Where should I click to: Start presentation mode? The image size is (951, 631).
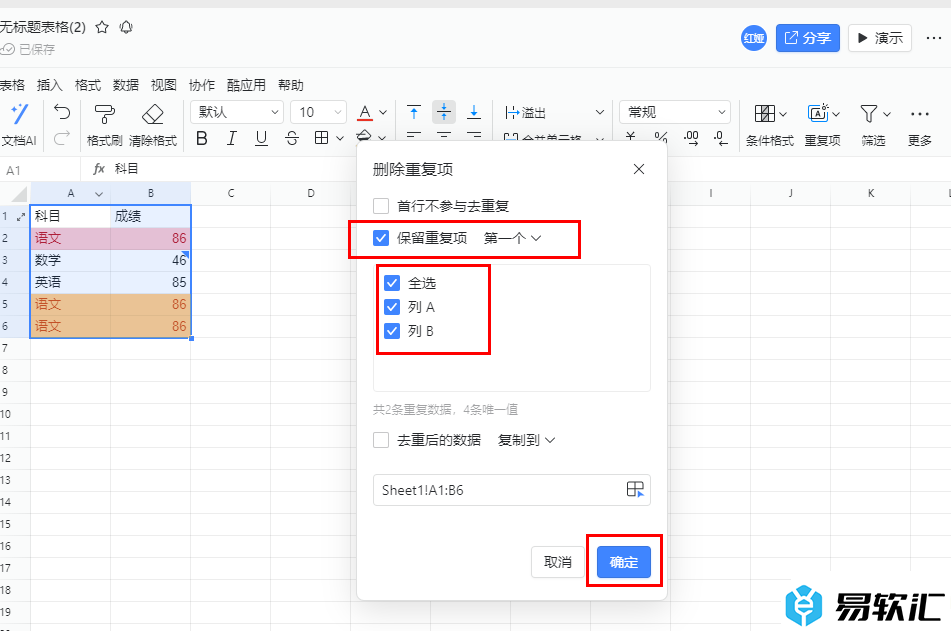(879, 38)
